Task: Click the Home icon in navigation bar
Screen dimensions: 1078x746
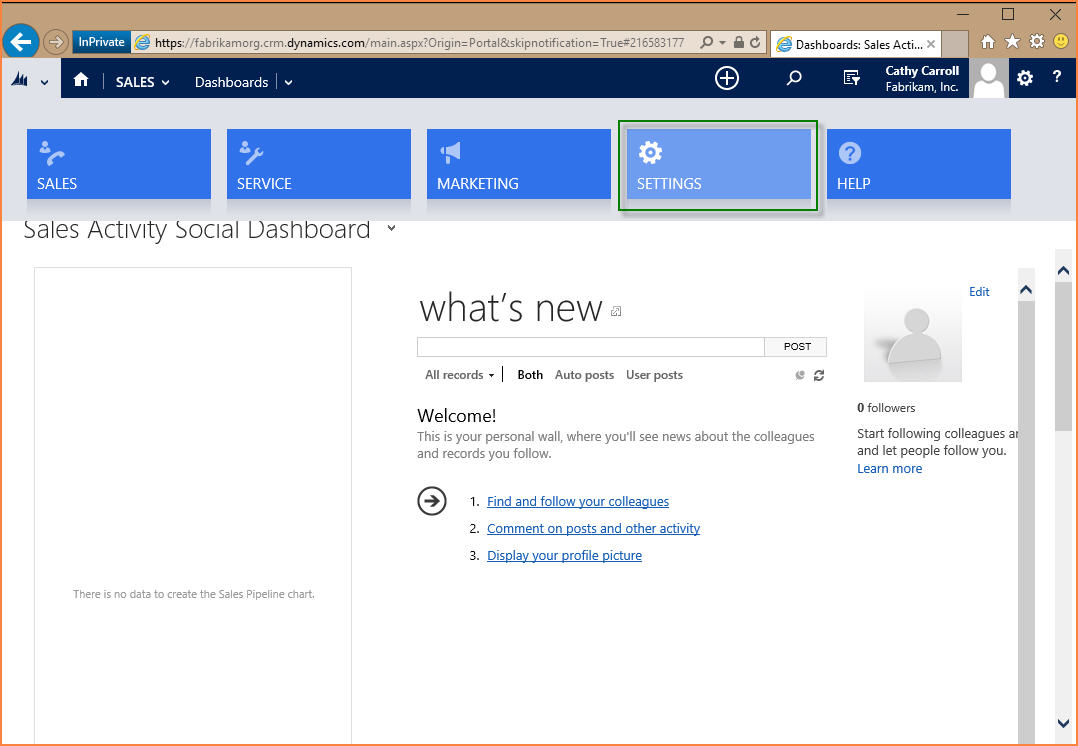Action: click(81, 81)
